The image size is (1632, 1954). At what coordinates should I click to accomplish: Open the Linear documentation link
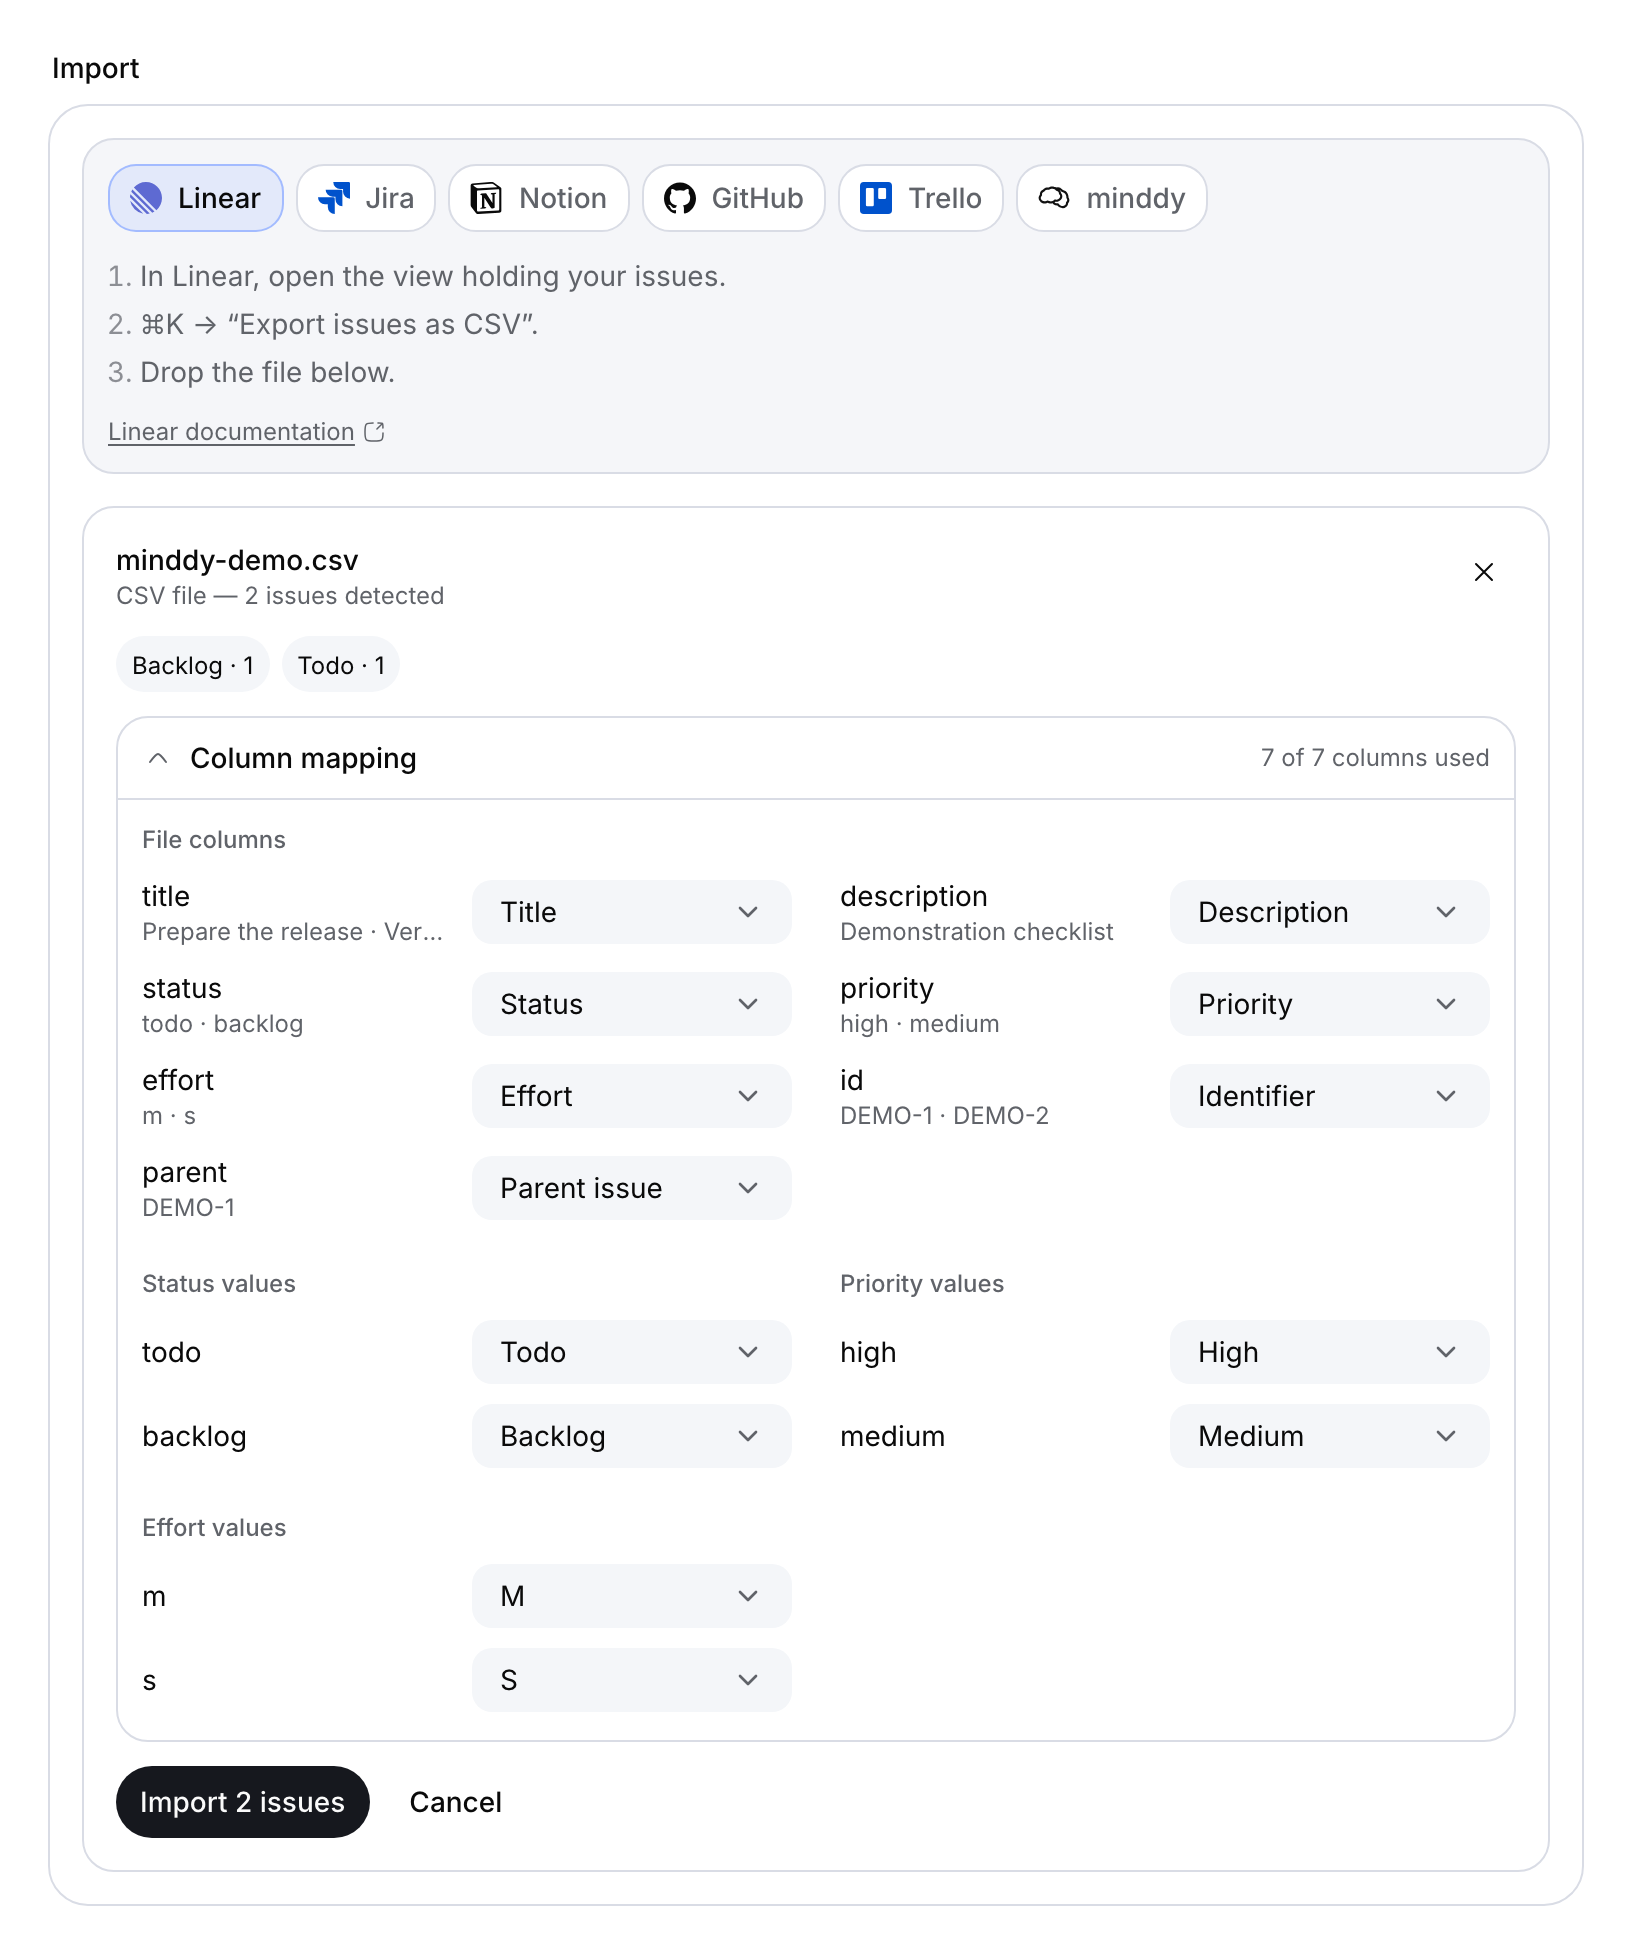pyautogui.click(x=231, y=432)
